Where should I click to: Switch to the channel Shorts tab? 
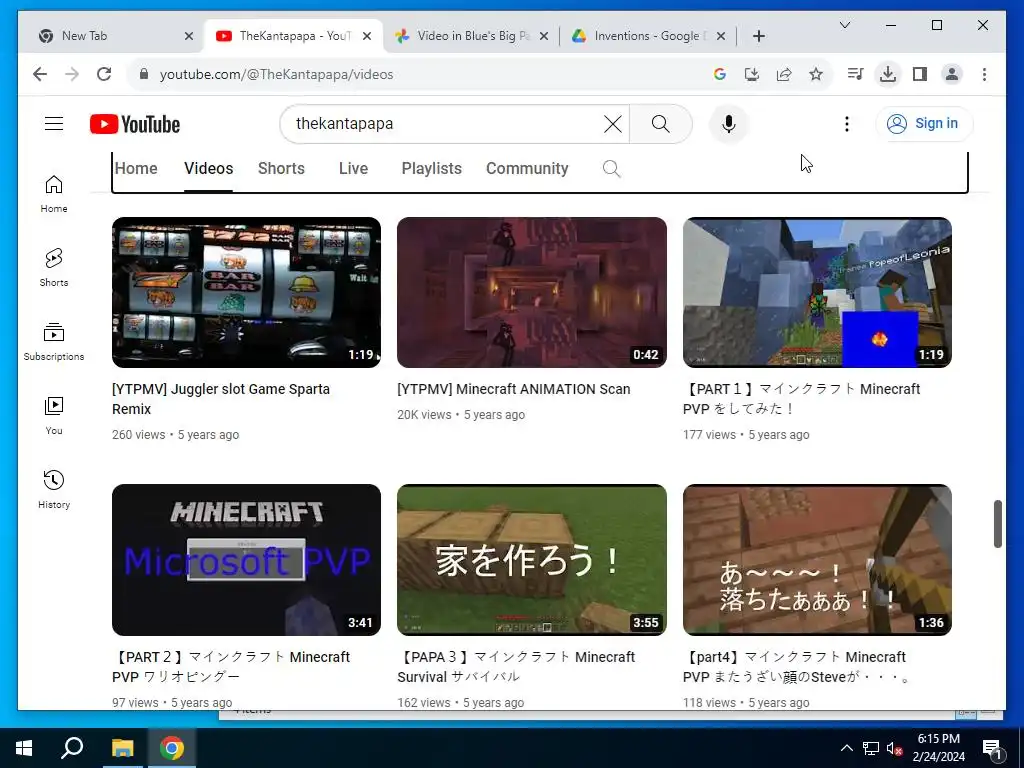coord(281,168)
